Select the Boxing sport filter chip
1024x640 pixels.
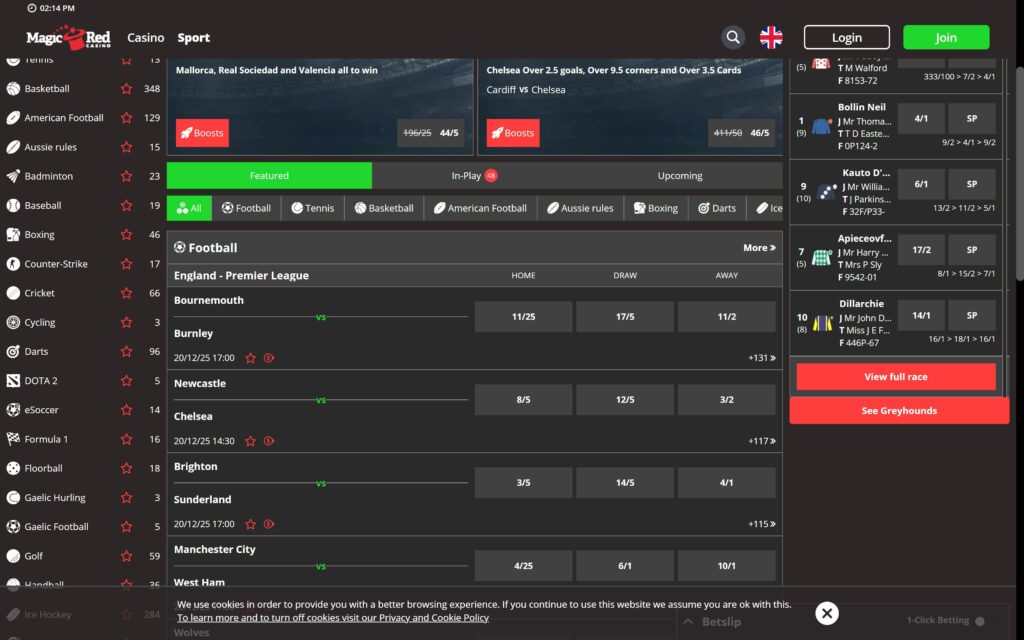point(658,208)
